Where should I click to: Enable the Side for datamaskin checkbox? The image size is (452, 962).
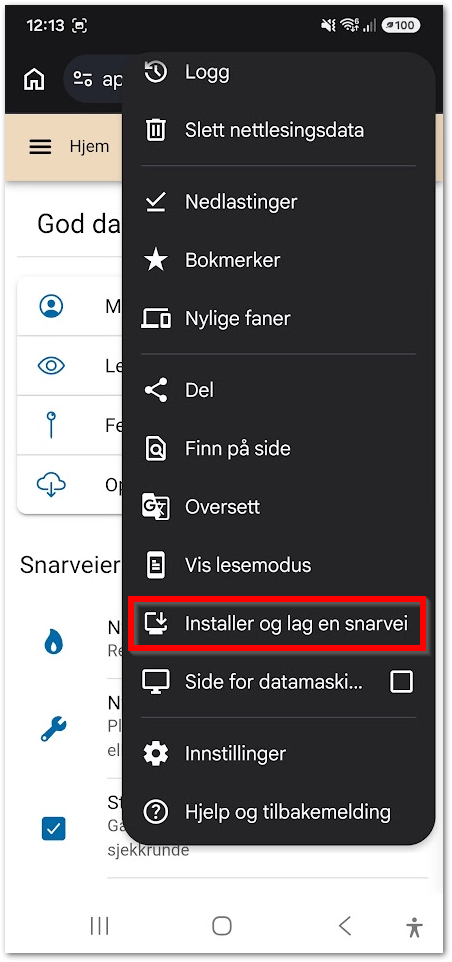tap(402, 681)
